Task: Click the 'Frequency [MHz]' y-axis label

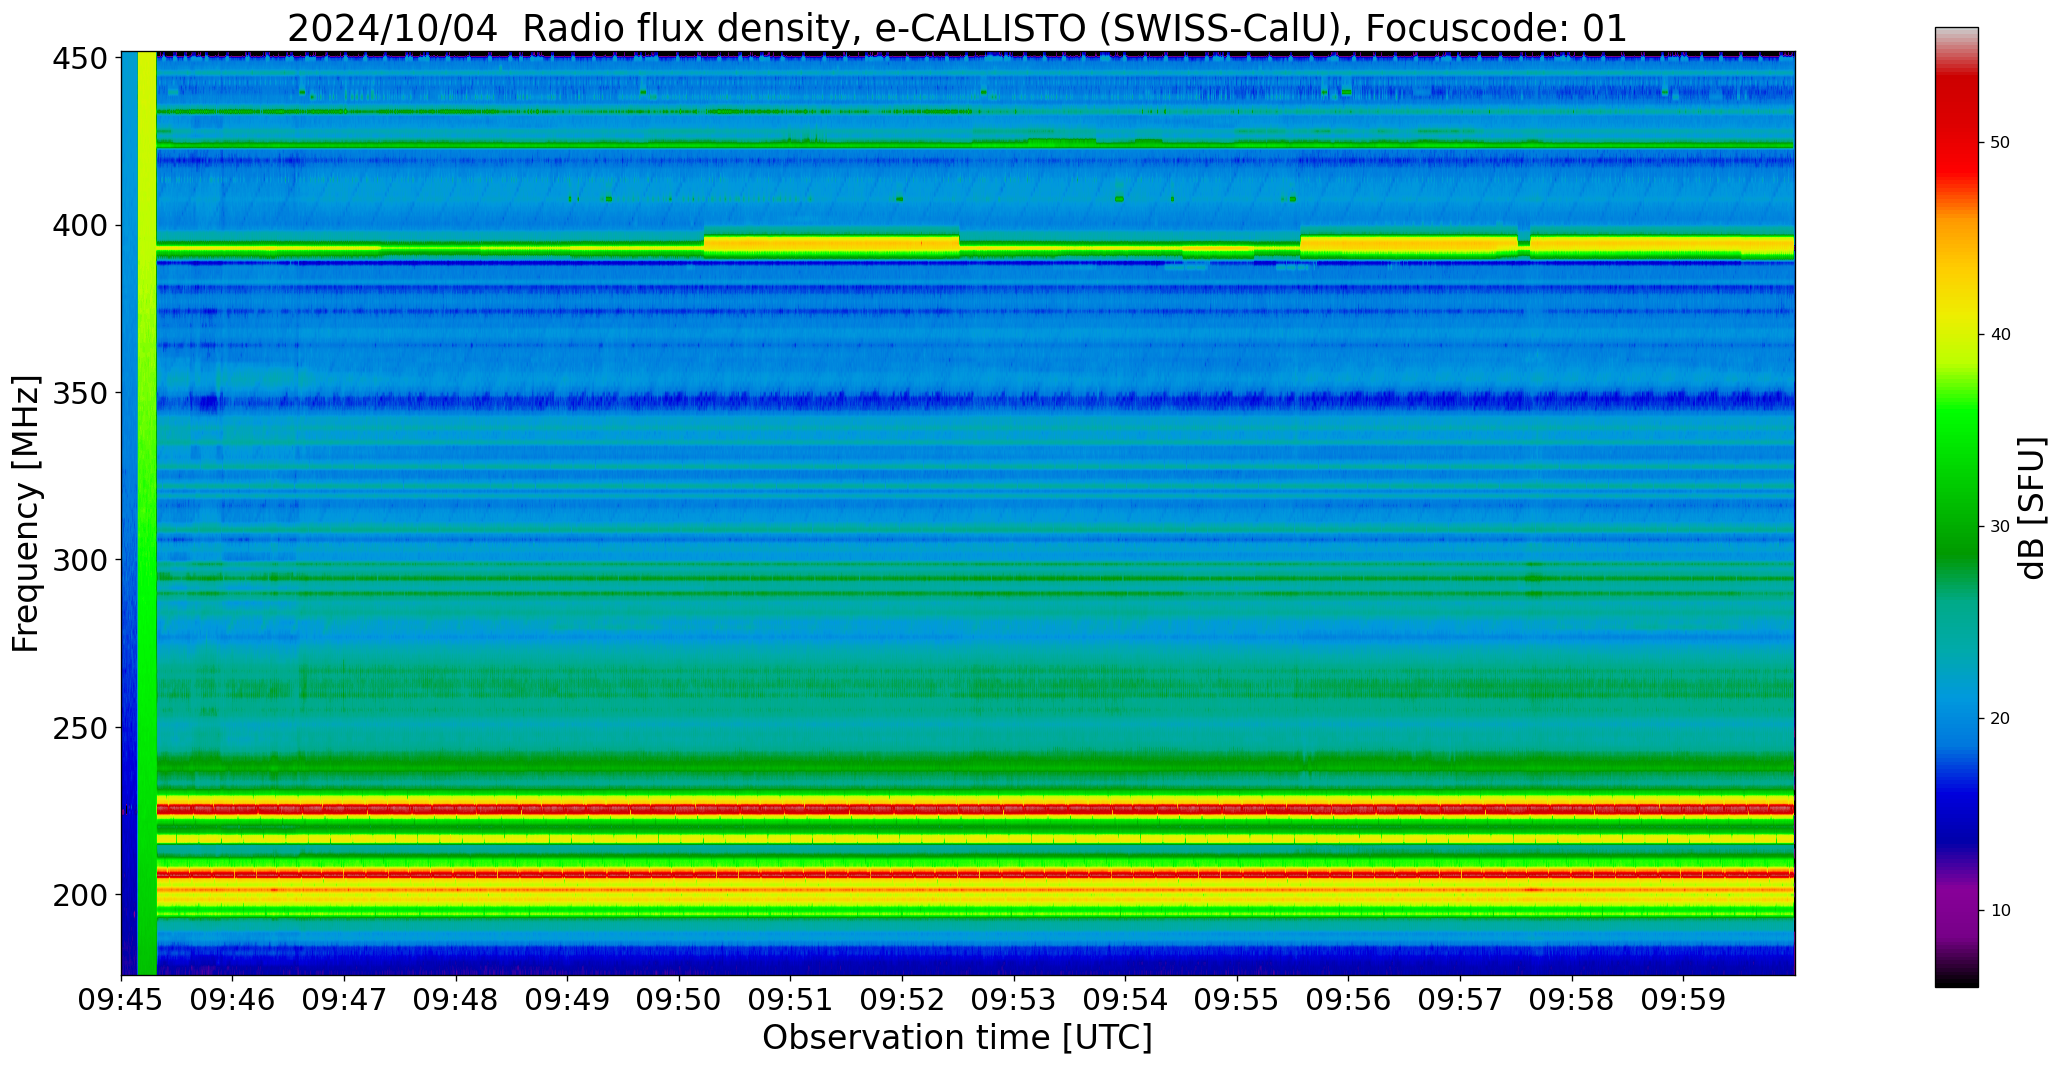Action: (x=26, y=514)
